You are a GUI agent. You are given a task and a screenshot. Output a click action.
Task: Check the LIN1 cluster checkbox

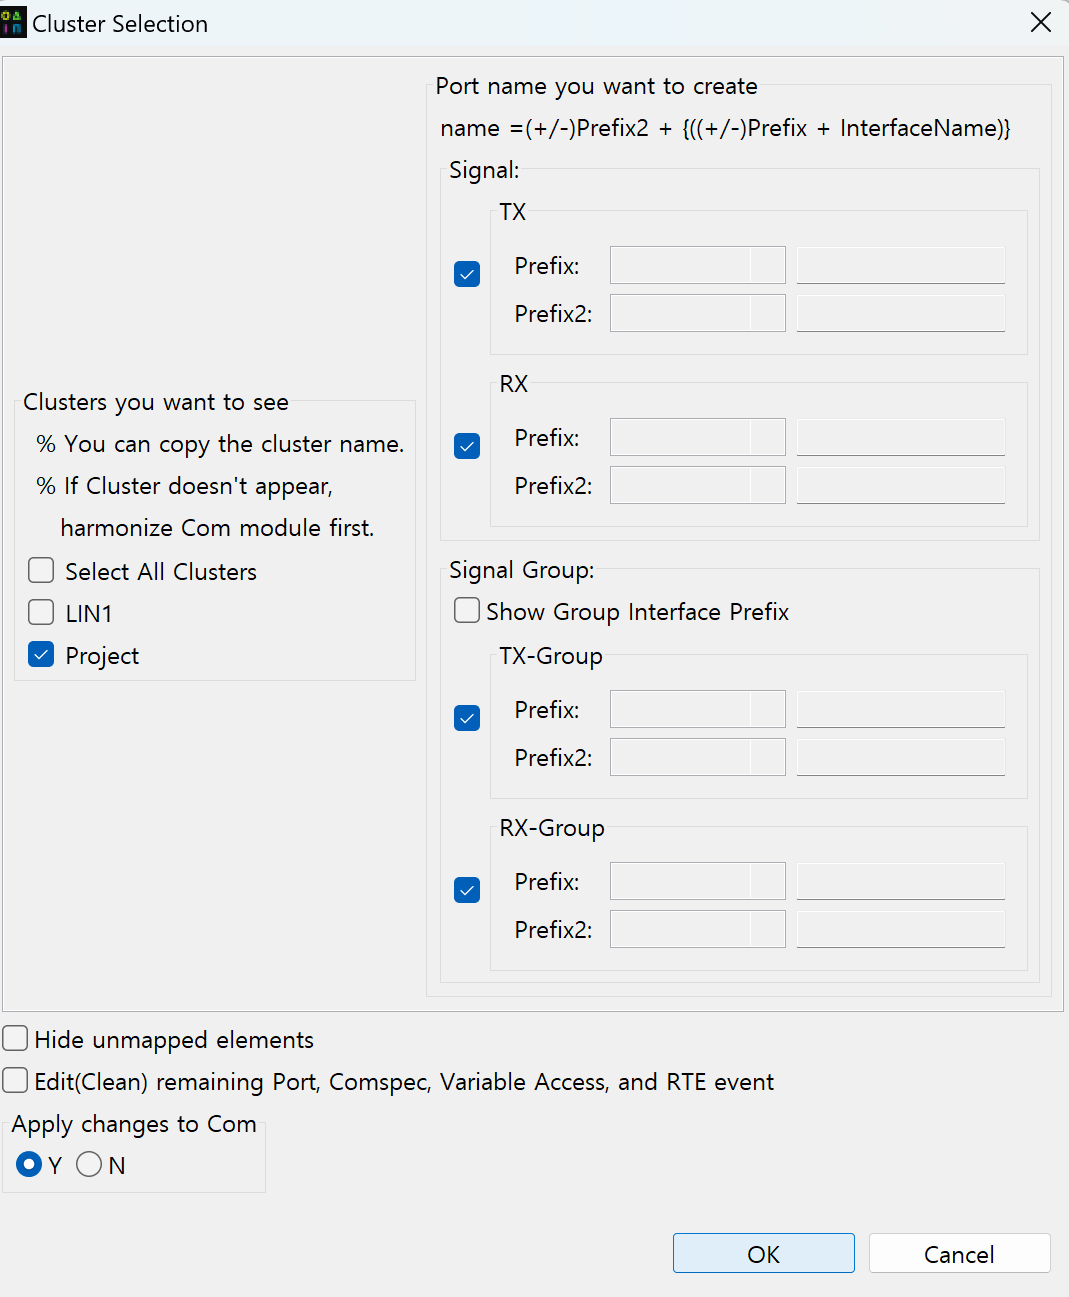[x=41, y=613]
